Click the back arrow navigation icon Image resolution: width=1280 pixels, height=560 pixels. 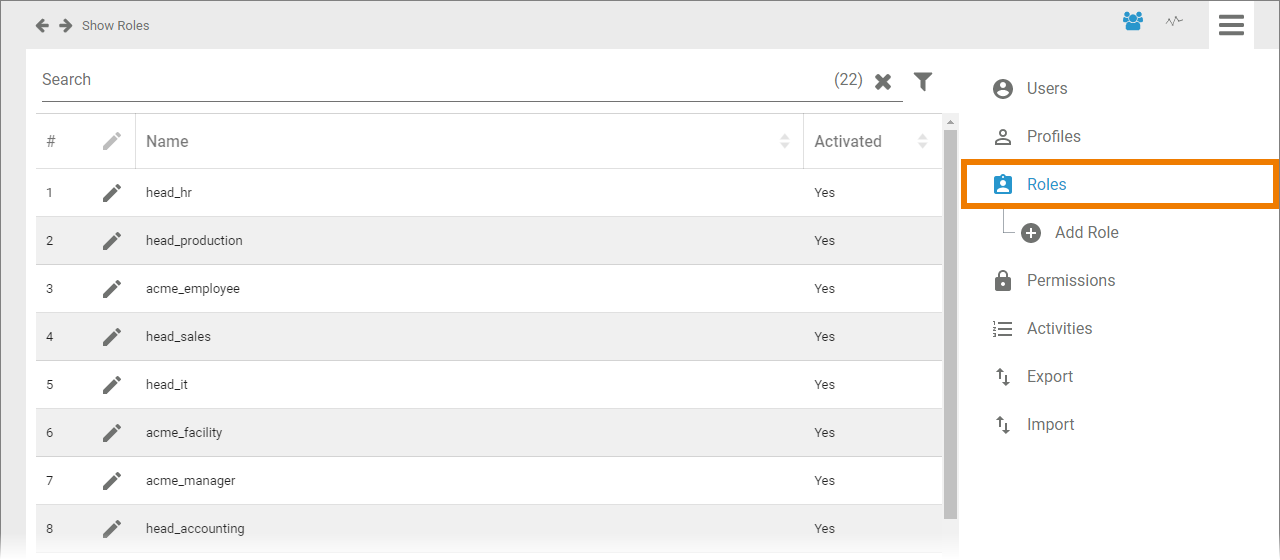[42, 25]
